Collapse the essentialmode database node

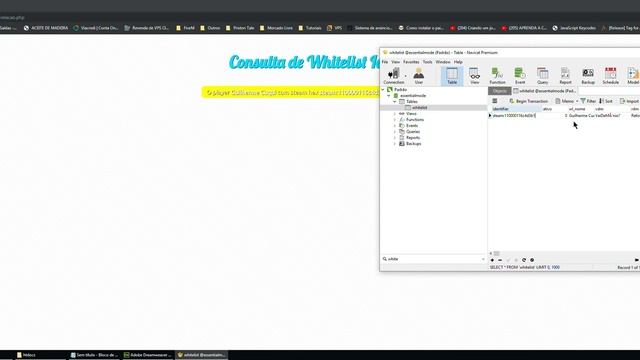pos(389,96)
